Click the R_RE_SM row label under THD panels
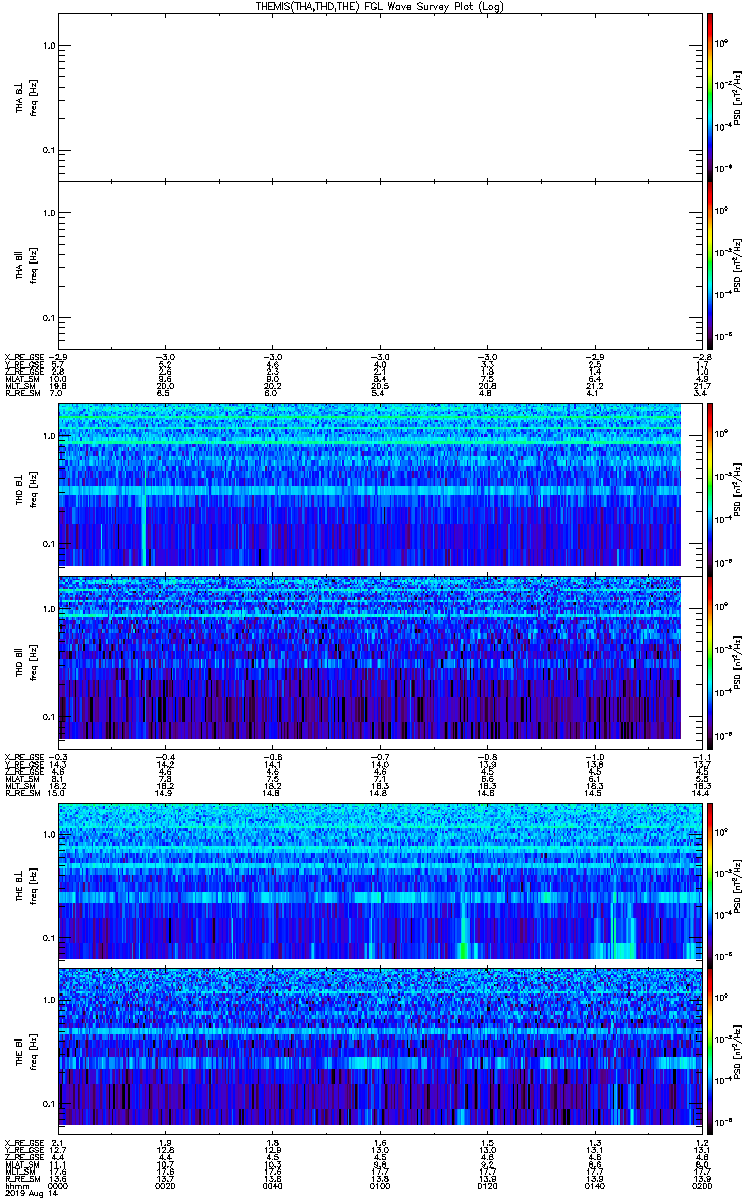Screen dimensions: 750x1200 (x=21, y=793)
